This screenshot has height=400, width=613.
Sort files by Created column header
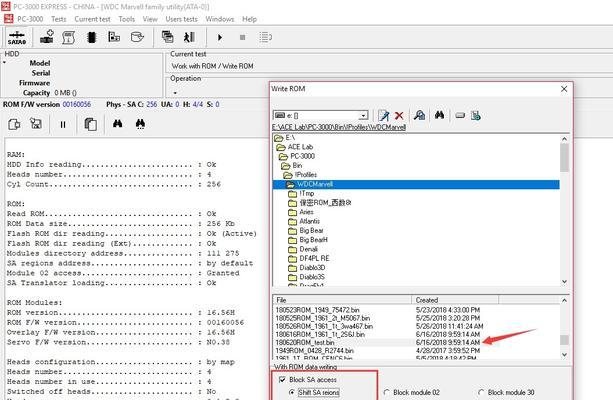pos(455,300)
